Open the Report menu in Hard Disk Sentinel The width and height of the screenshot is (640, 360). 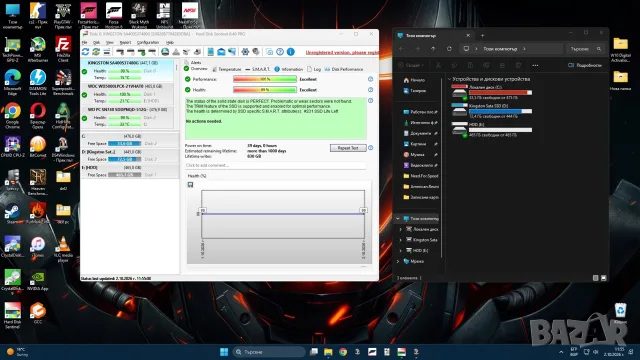125,42
